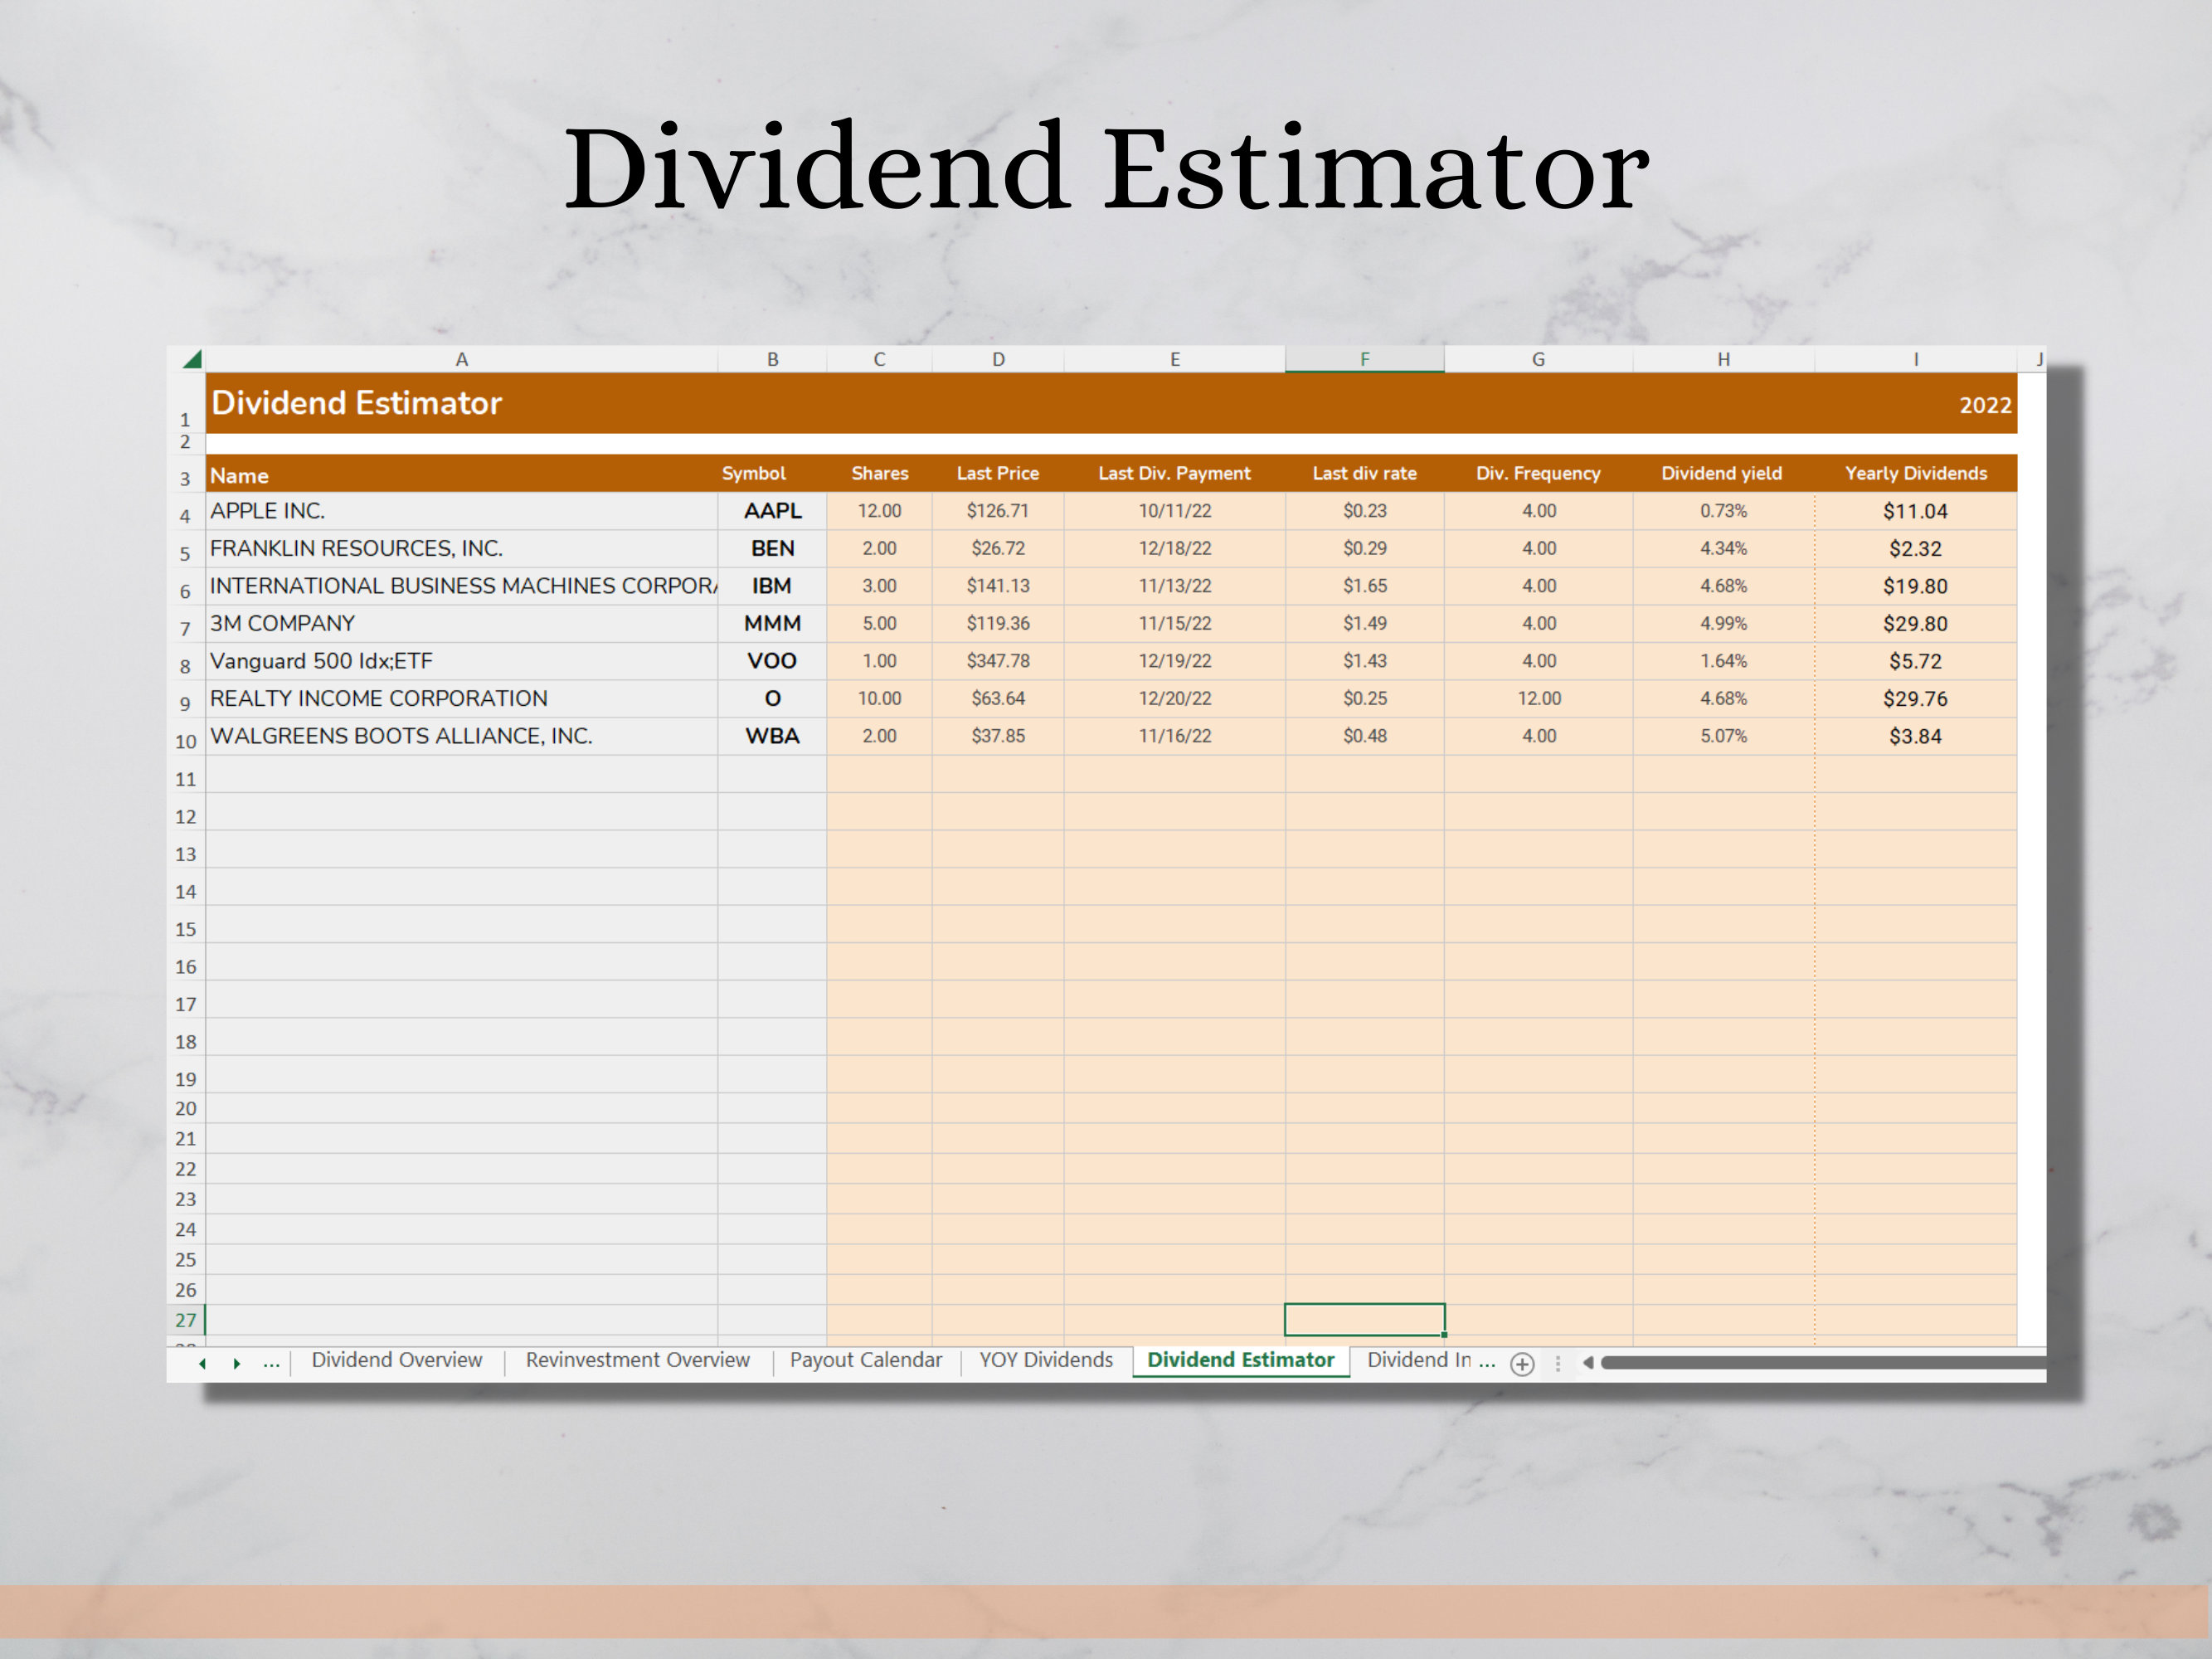Click the horizontal scrollbar left arrow
This screenshot has height=1659, width=2212.
tap(1588, 1363)
